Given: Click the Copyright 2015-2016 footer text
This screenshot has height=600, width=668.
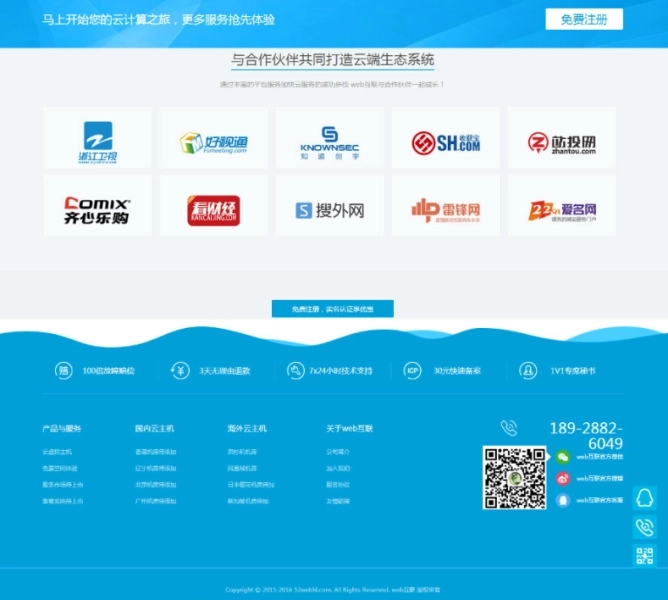Looking at the screenshot, I should (333, 590).
